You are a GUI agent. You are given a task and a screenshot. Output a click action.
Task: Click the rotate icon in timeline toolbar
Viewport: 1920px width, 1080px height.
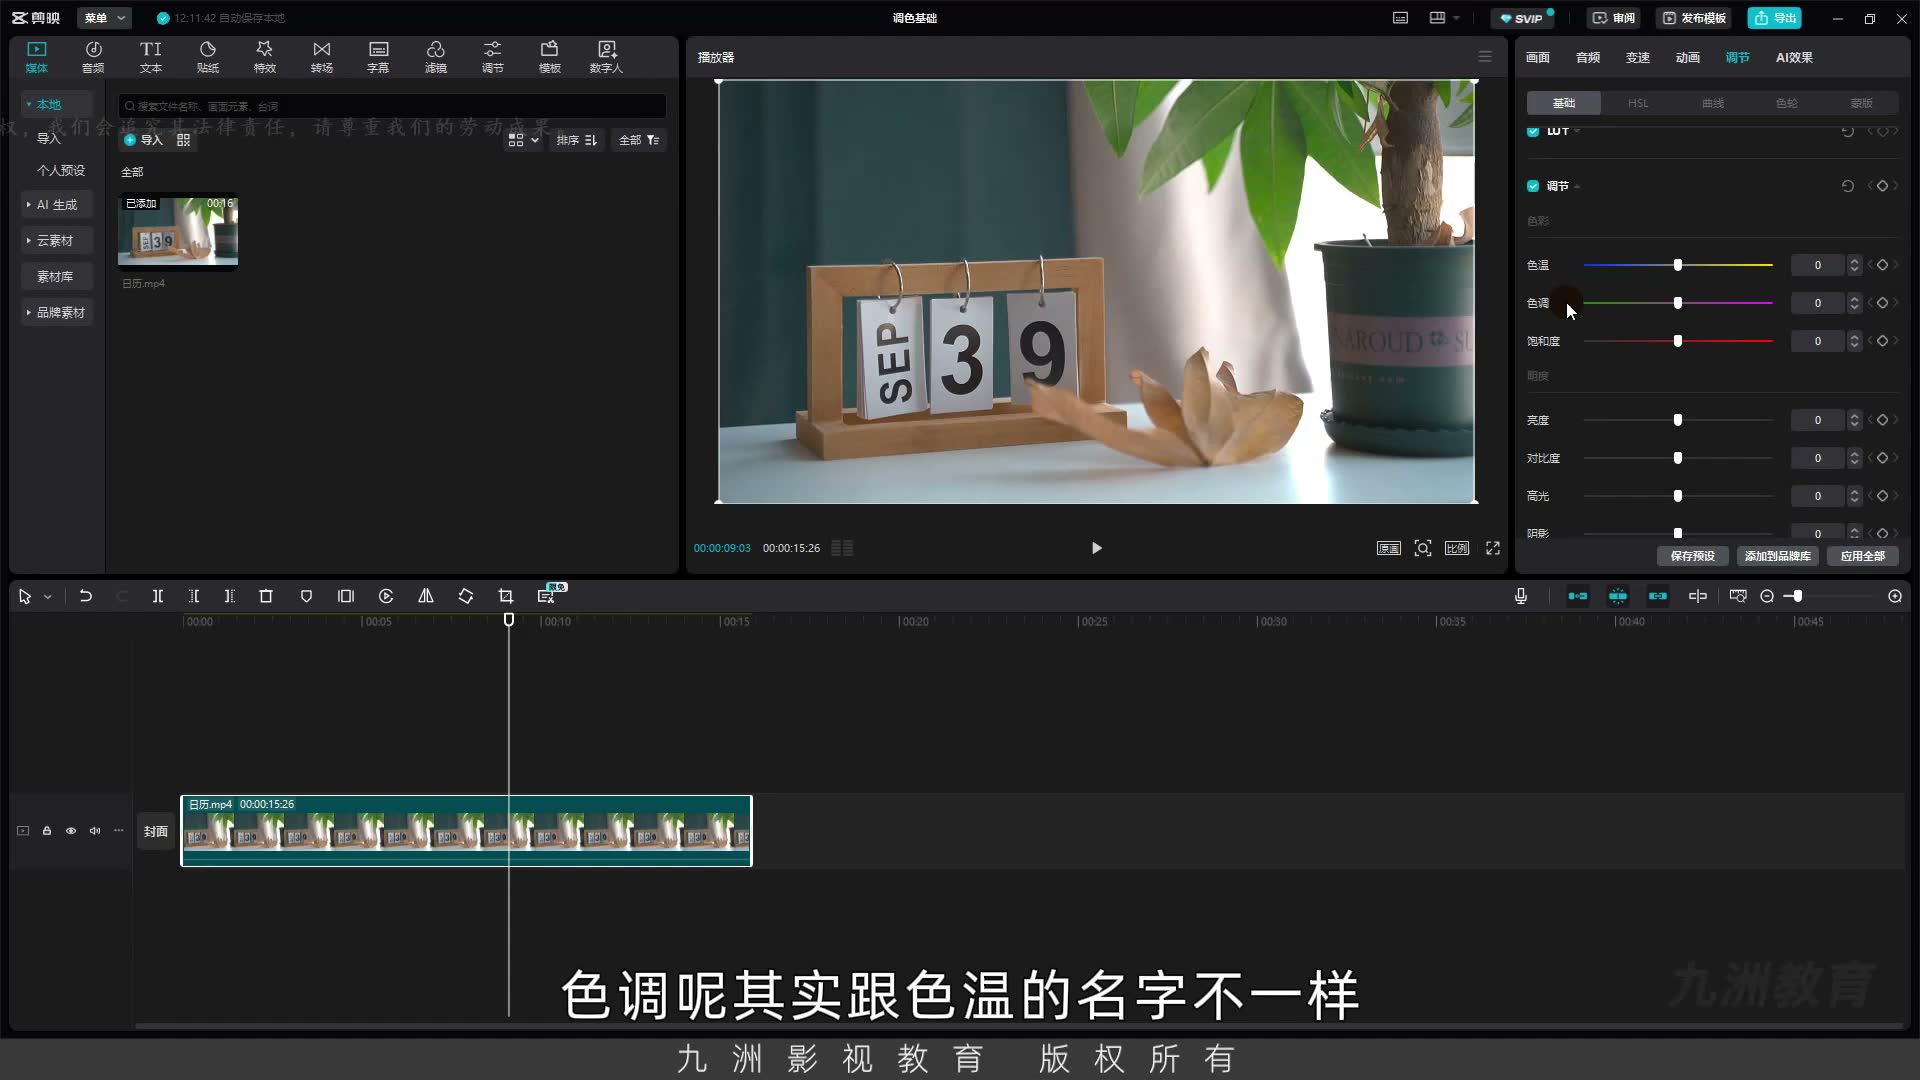click(466, 596)
